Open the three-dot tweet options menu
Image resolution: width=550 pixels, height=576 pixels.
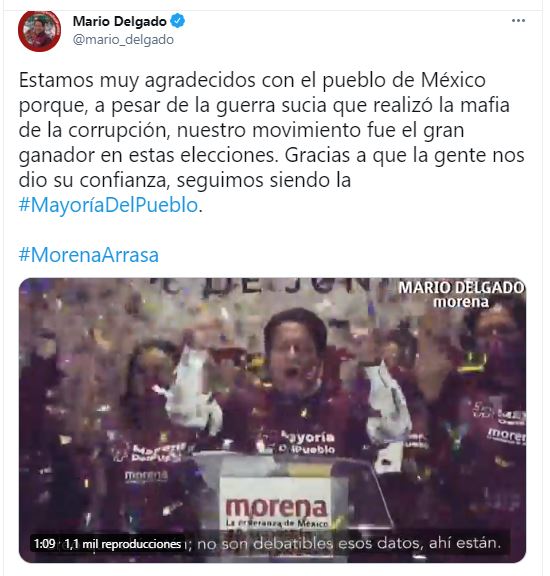(518, 21)
